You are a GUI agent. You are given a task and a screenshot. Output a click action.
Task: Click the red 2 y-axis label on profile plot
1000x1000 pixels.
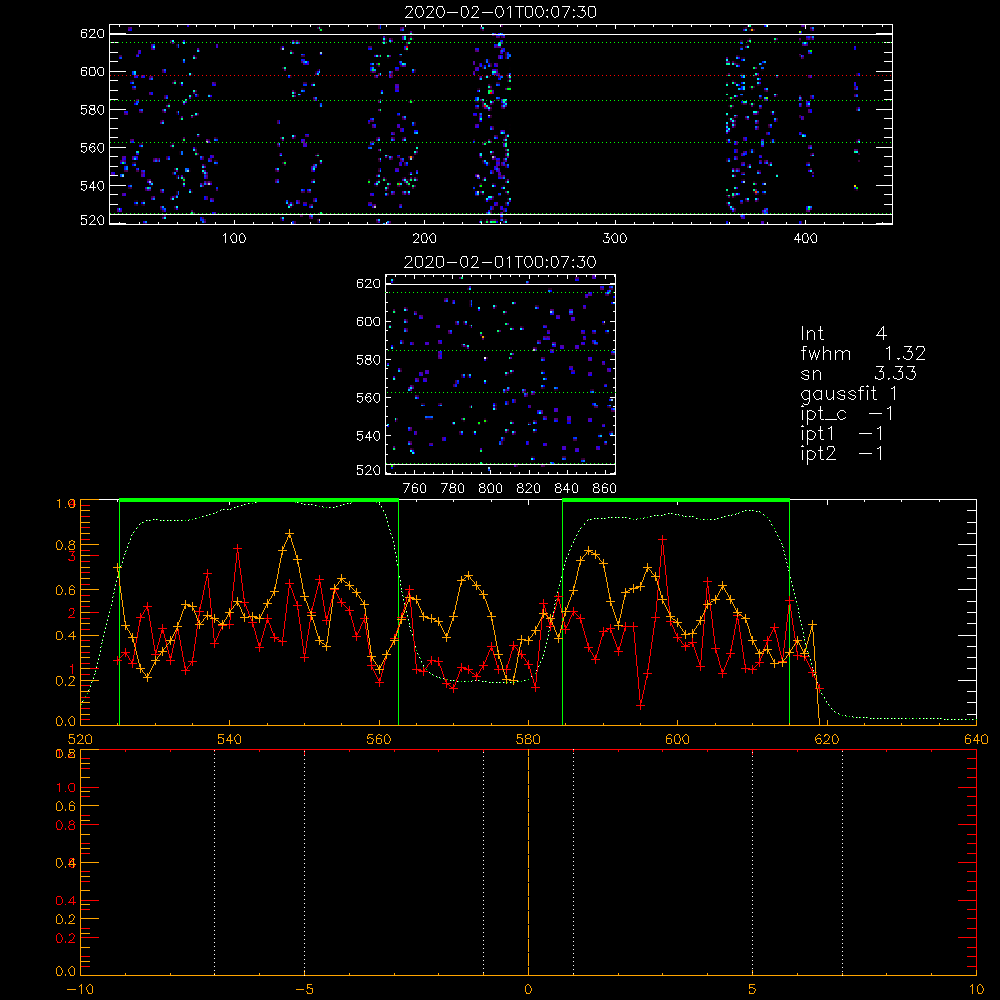71,614
